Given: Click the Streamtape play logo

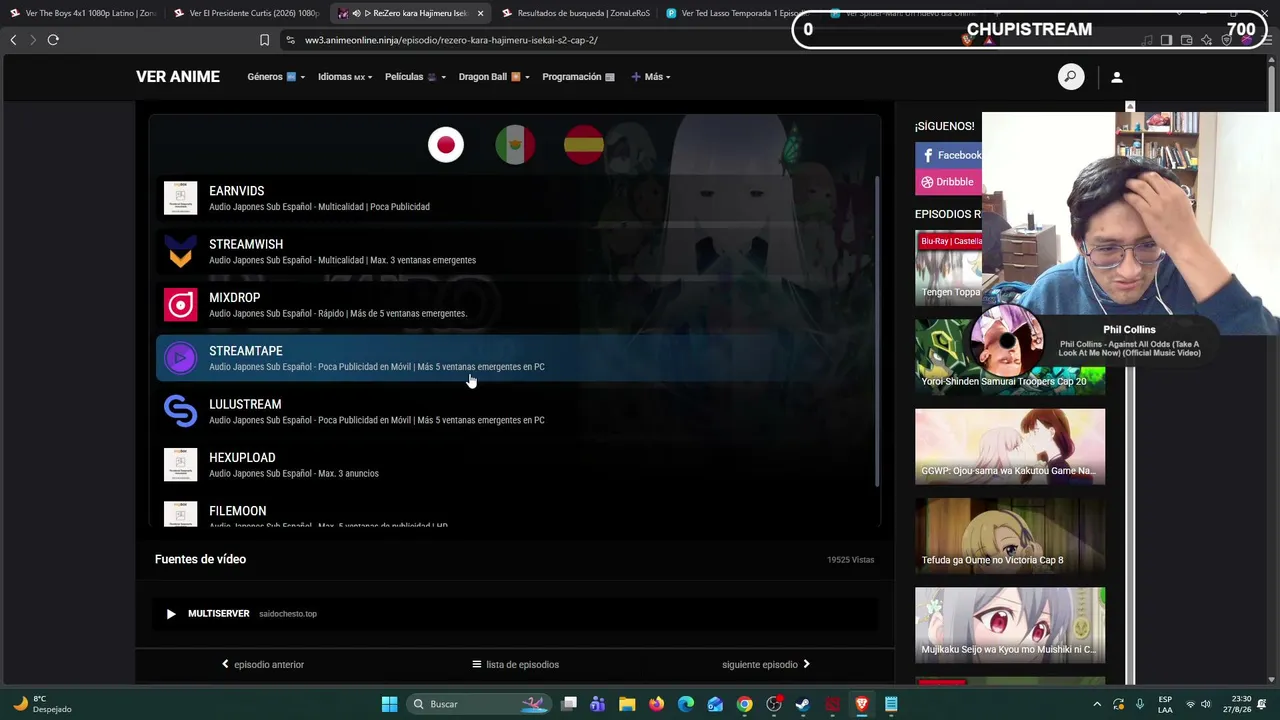Looking at the screenshot, I should click(x=181, y=358).
